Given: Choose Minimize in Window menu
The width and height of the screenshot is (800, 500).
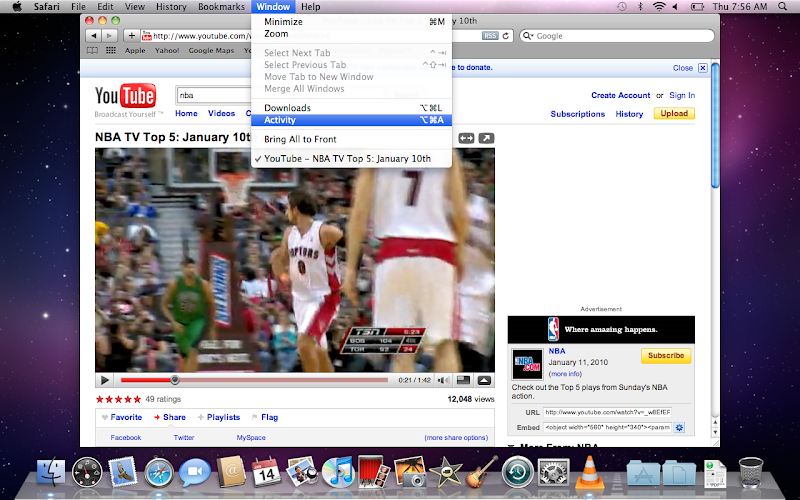Looking at the screenshot, I should (351, 21).
